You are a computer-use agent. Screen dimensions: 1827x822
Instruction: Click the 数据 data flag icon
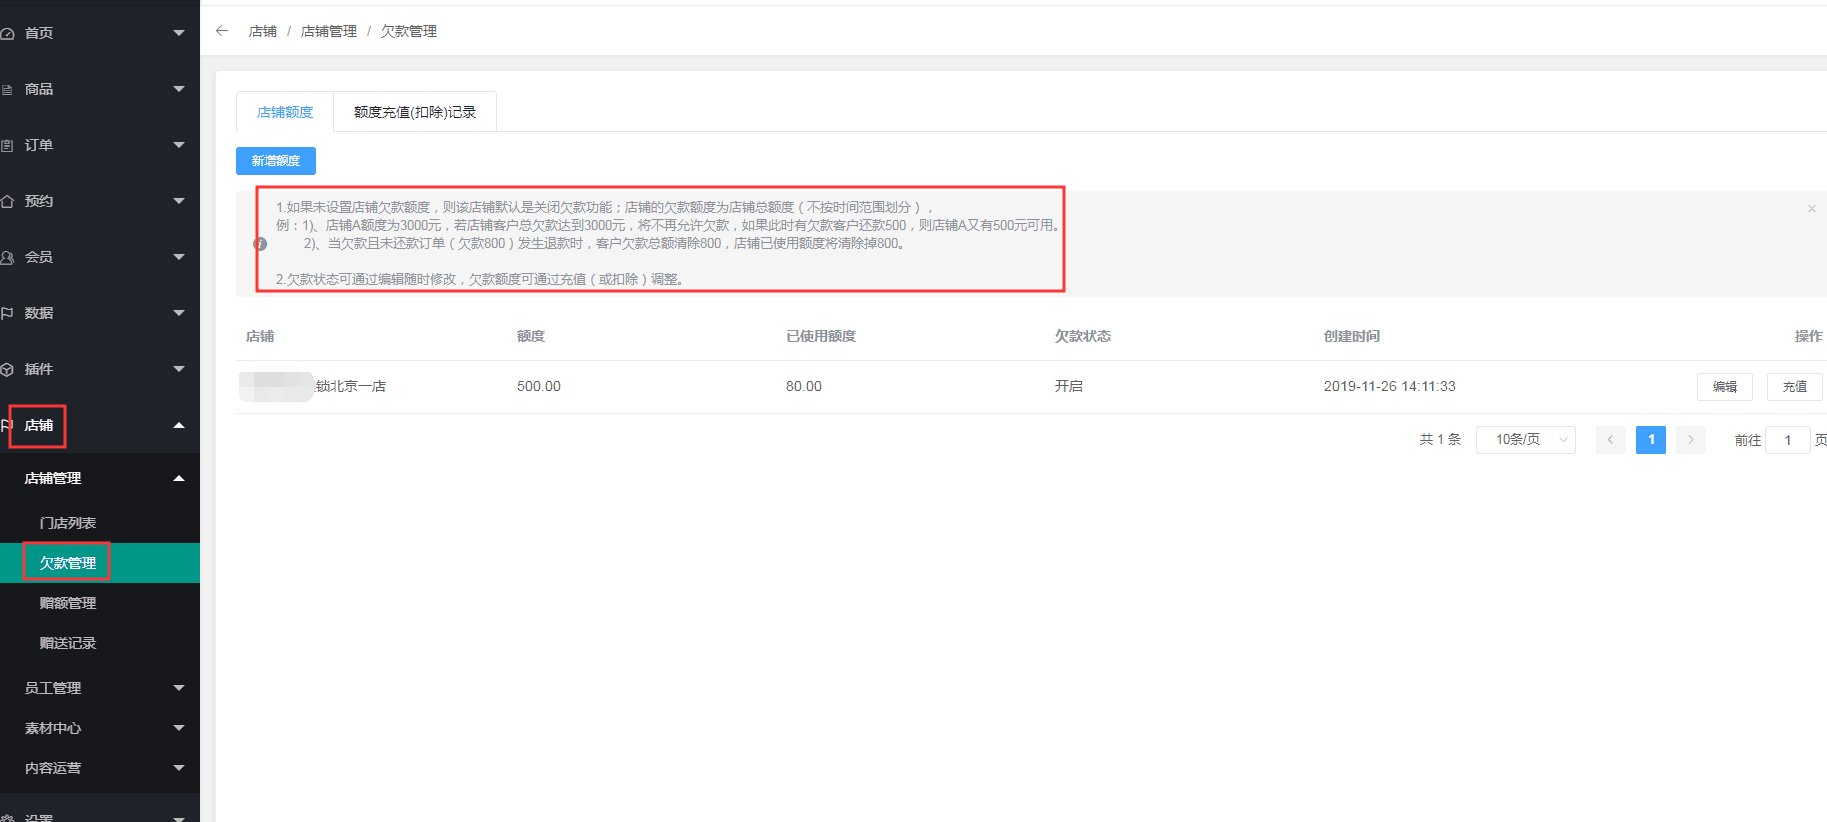pos(7,313)
